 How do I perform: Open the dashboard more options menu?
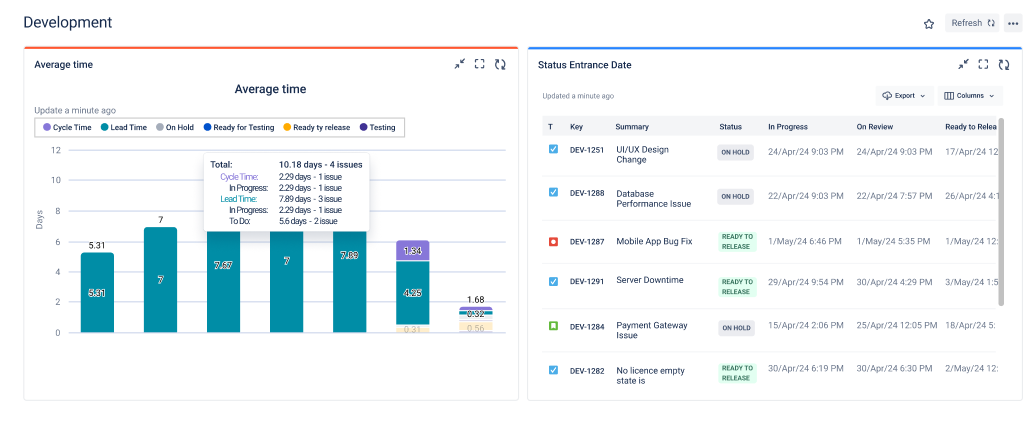pyautogui.click(x=1013, y=23)
